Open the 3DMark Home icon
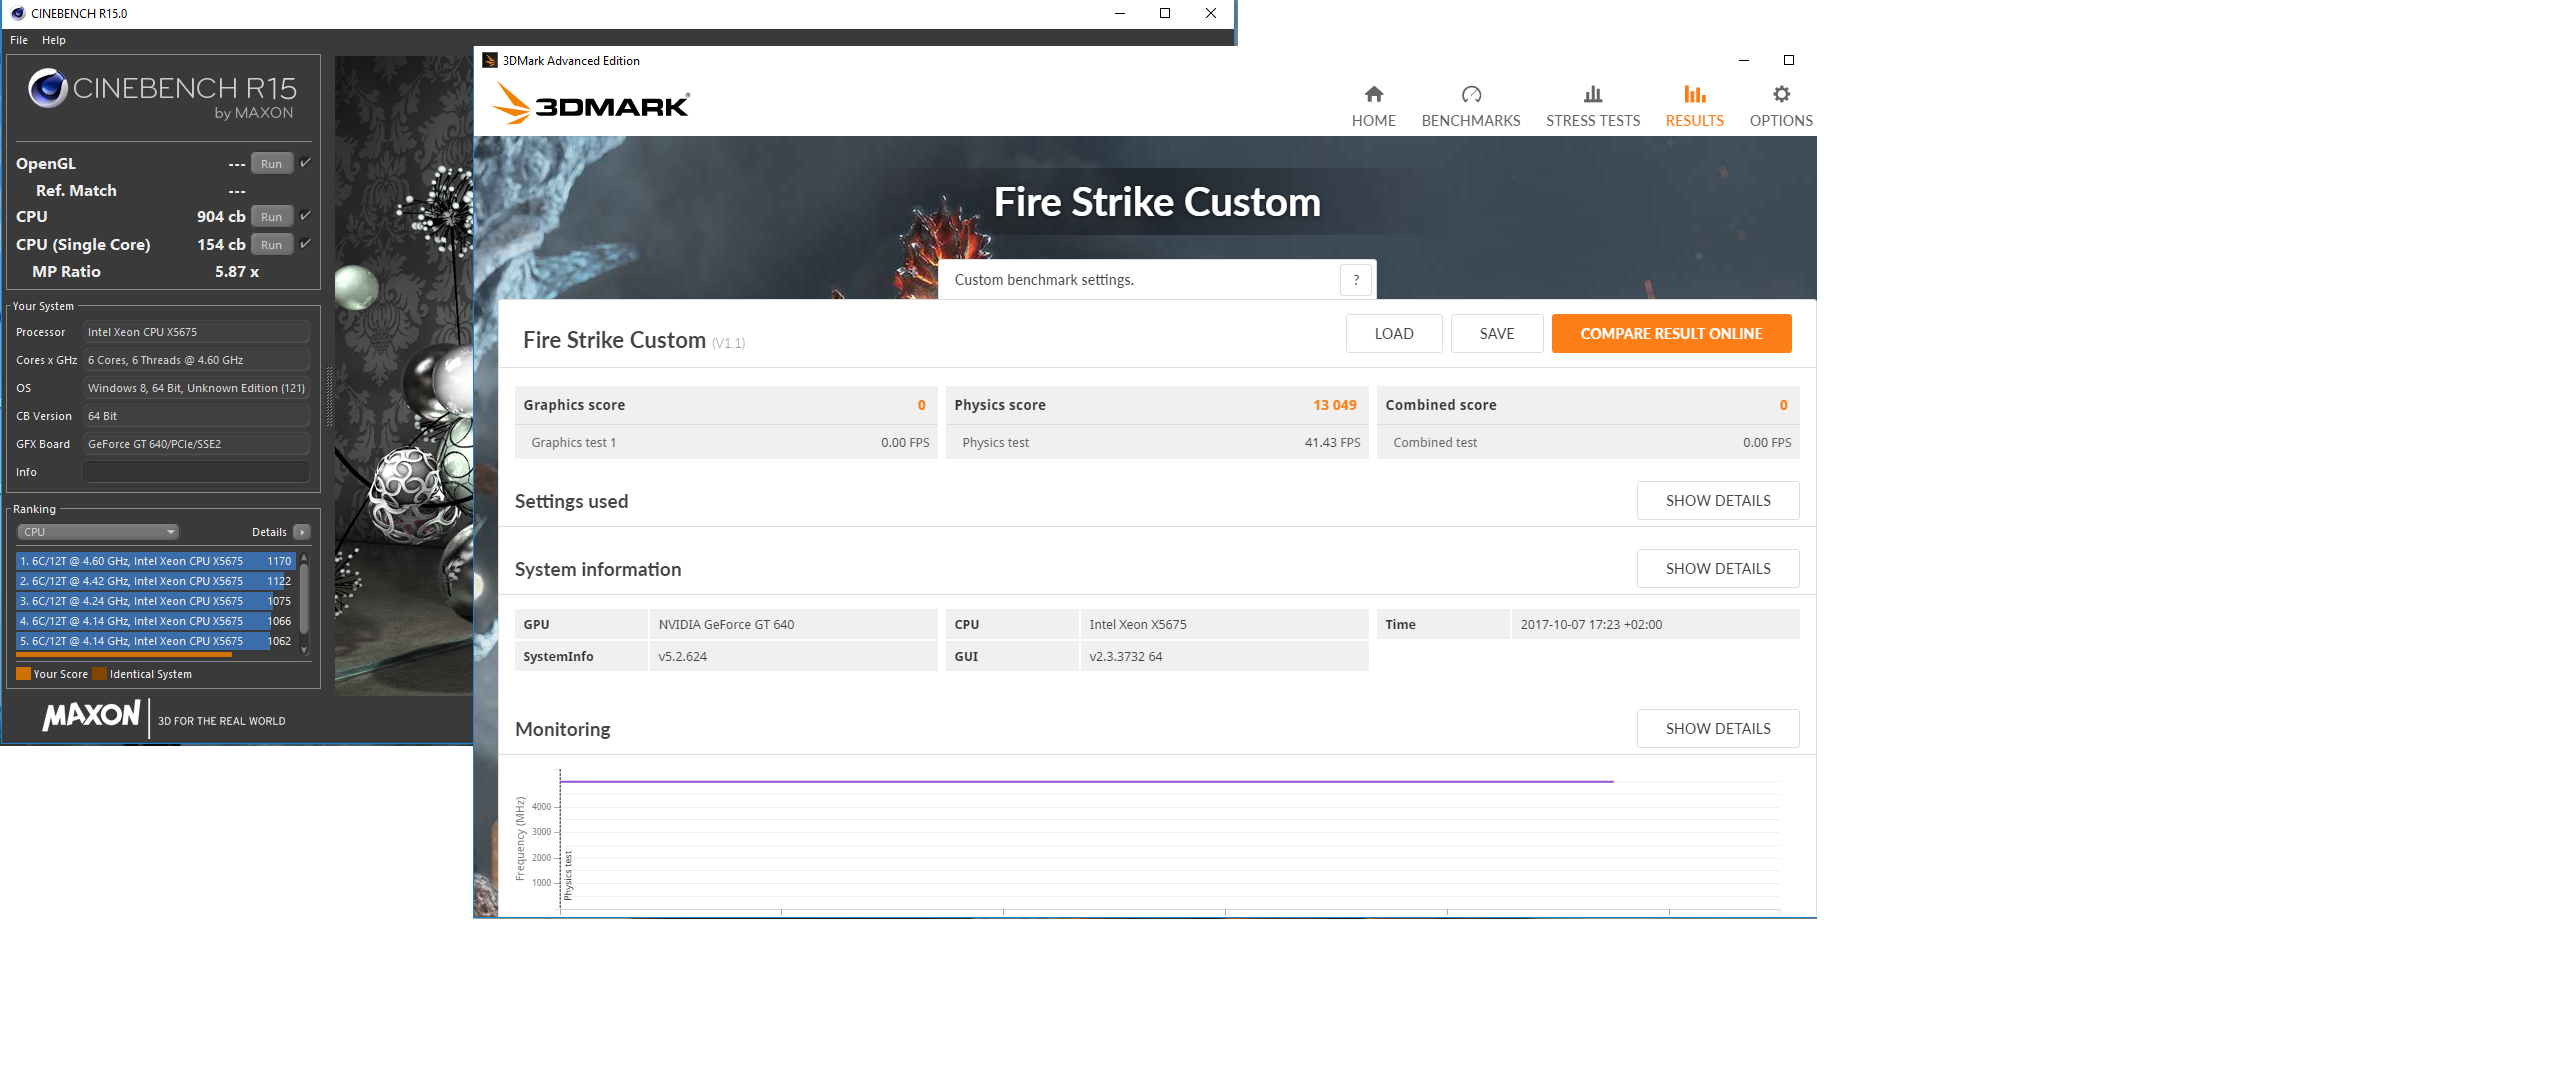Screen dimensions: 2560x1080 (1373, 94)
